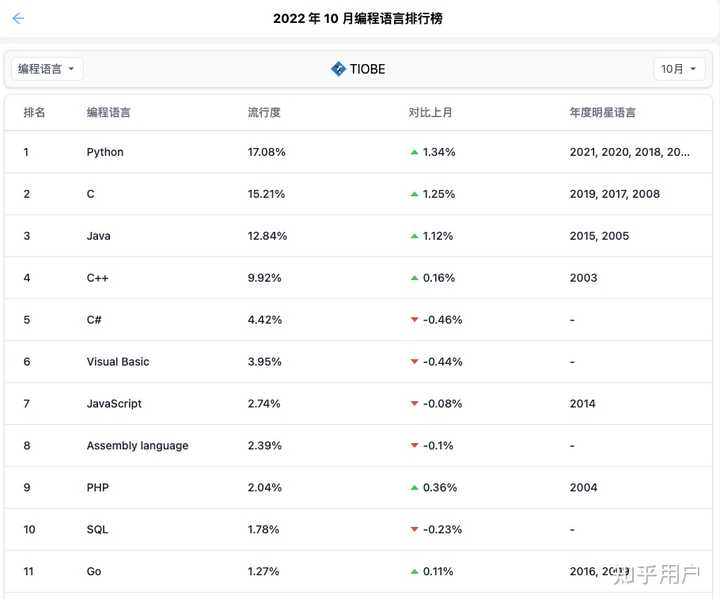Click the TIOBE diamond logo icon
Image resolution: width=720 pixels, height=599 pixels.
(338, 69)
